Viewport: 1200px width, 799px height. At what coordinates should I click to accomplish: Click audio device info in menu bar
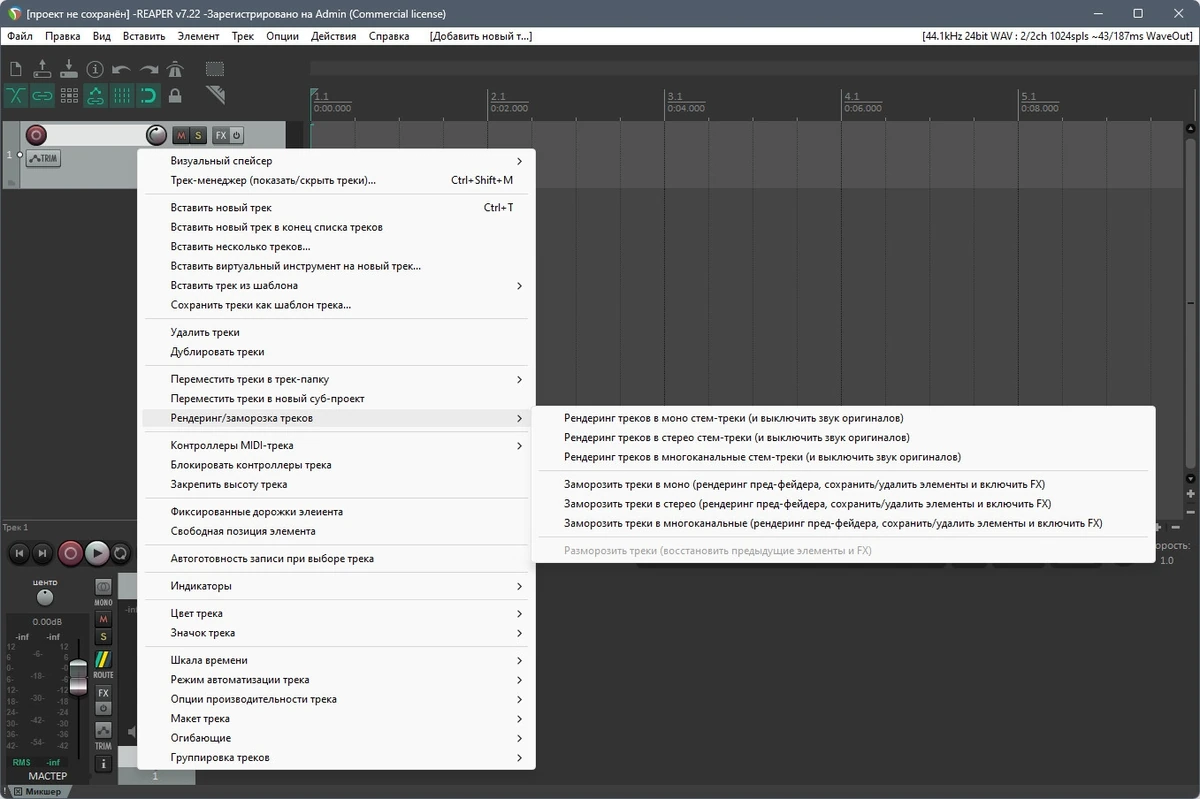[x=1058, y=36]
